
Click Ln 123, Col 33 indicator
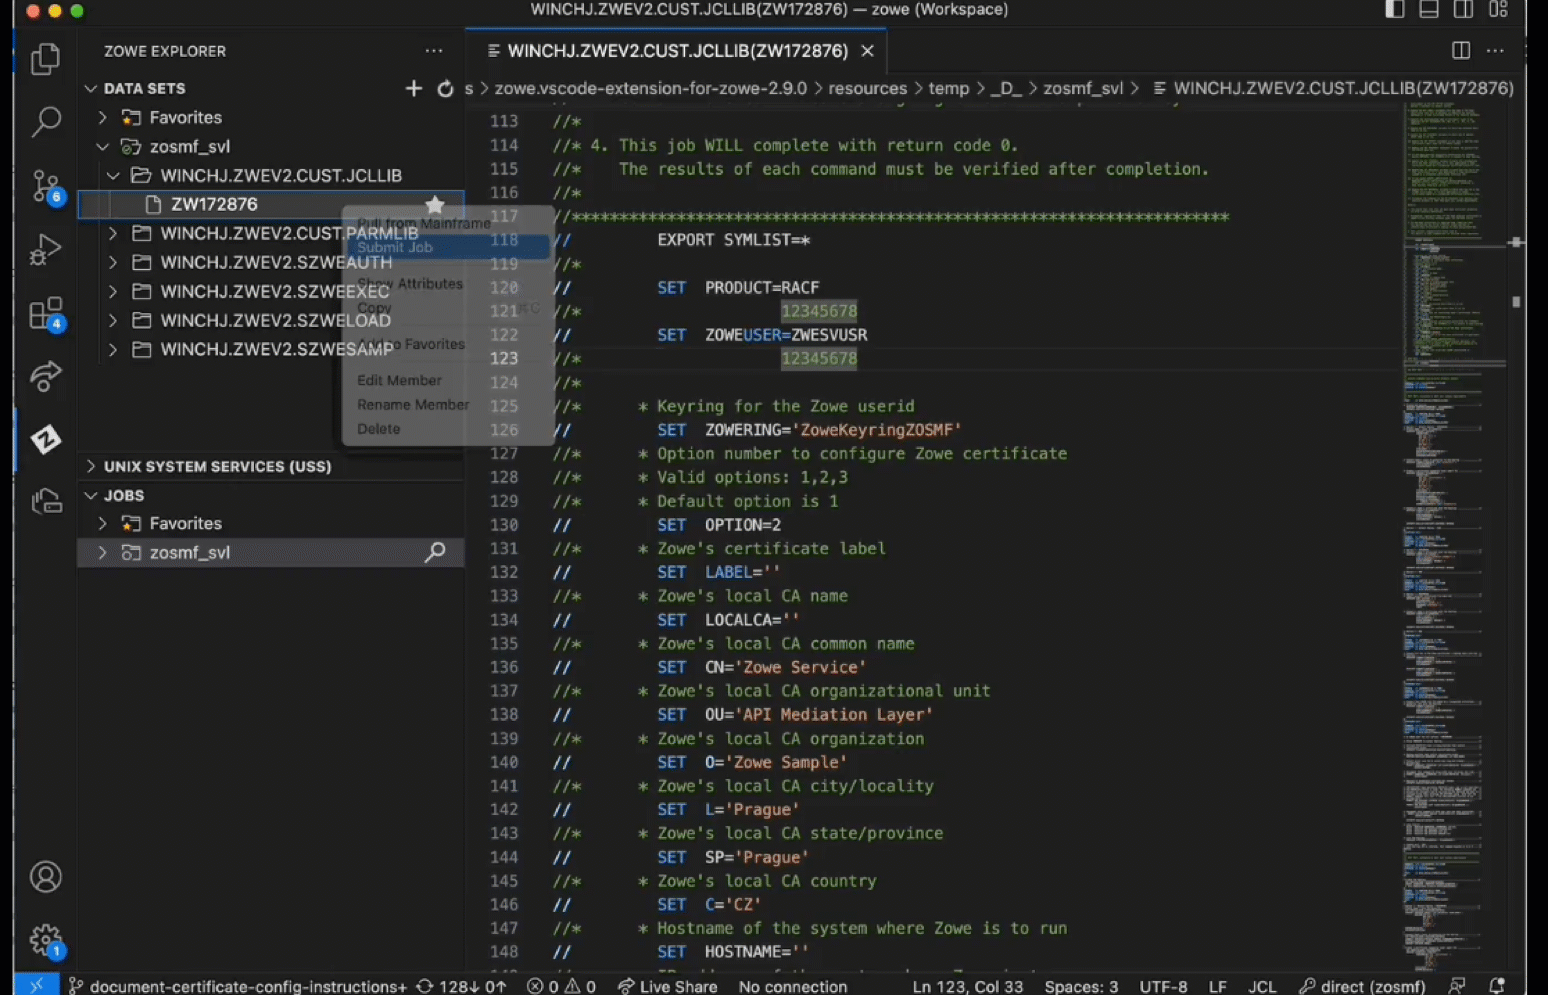click(x=967, y=986)
